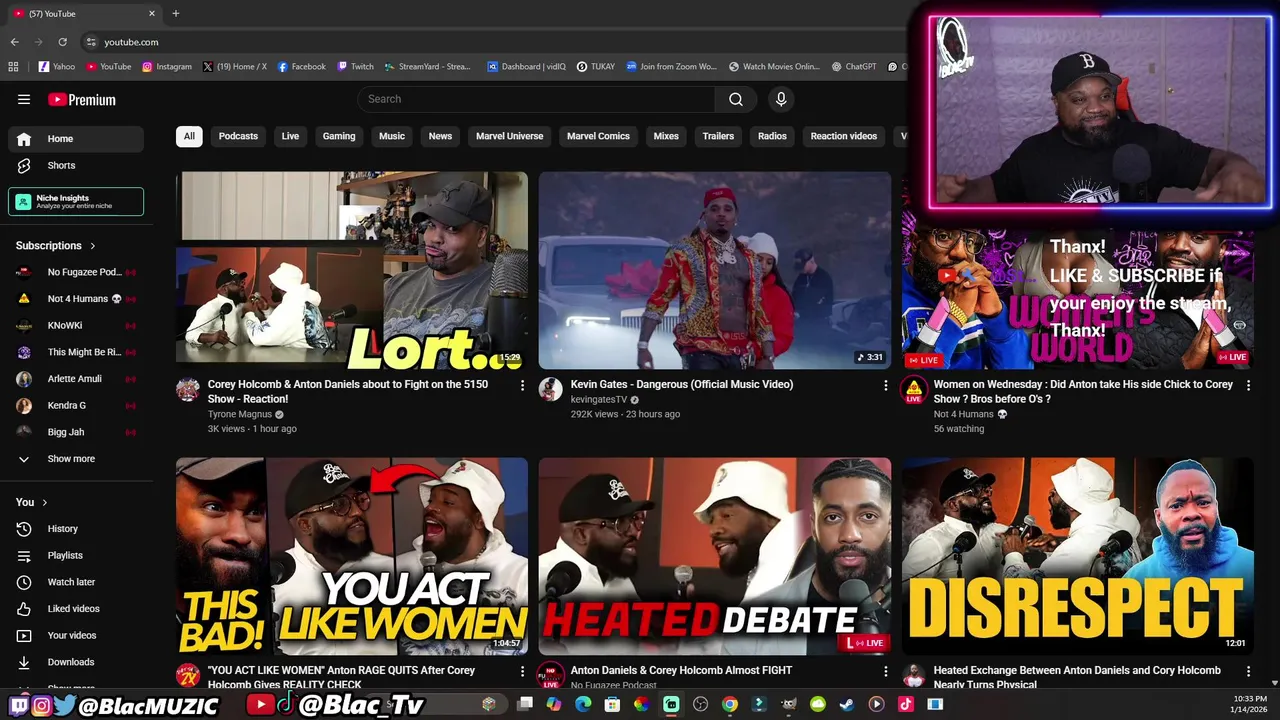The height and width of the screenshot is (720, 1280).
Task: Open more options for Tyrone Magnus video
Action: tap(522, 385)
